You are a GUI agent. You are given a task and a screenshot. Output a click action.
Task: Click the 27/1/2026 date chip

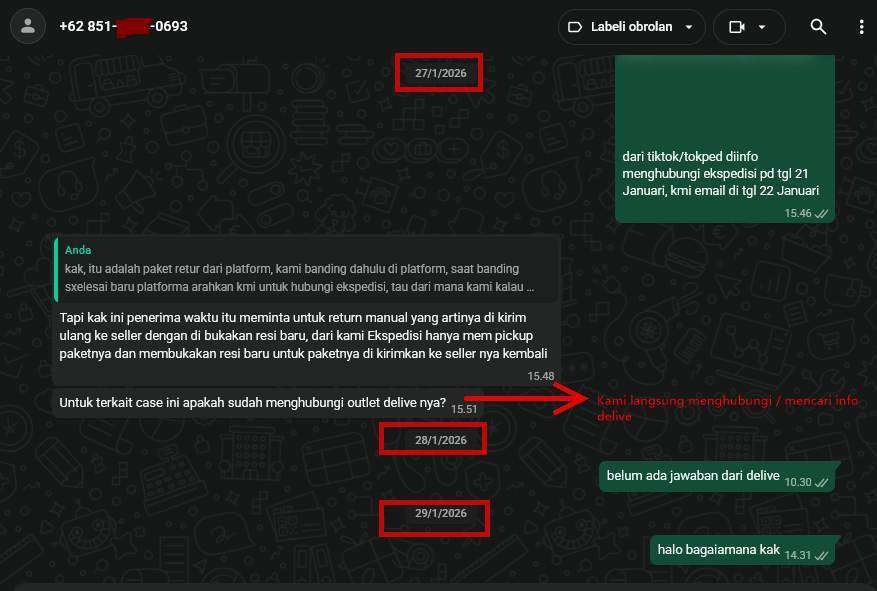pyautogui.click(x=440, y=73)
